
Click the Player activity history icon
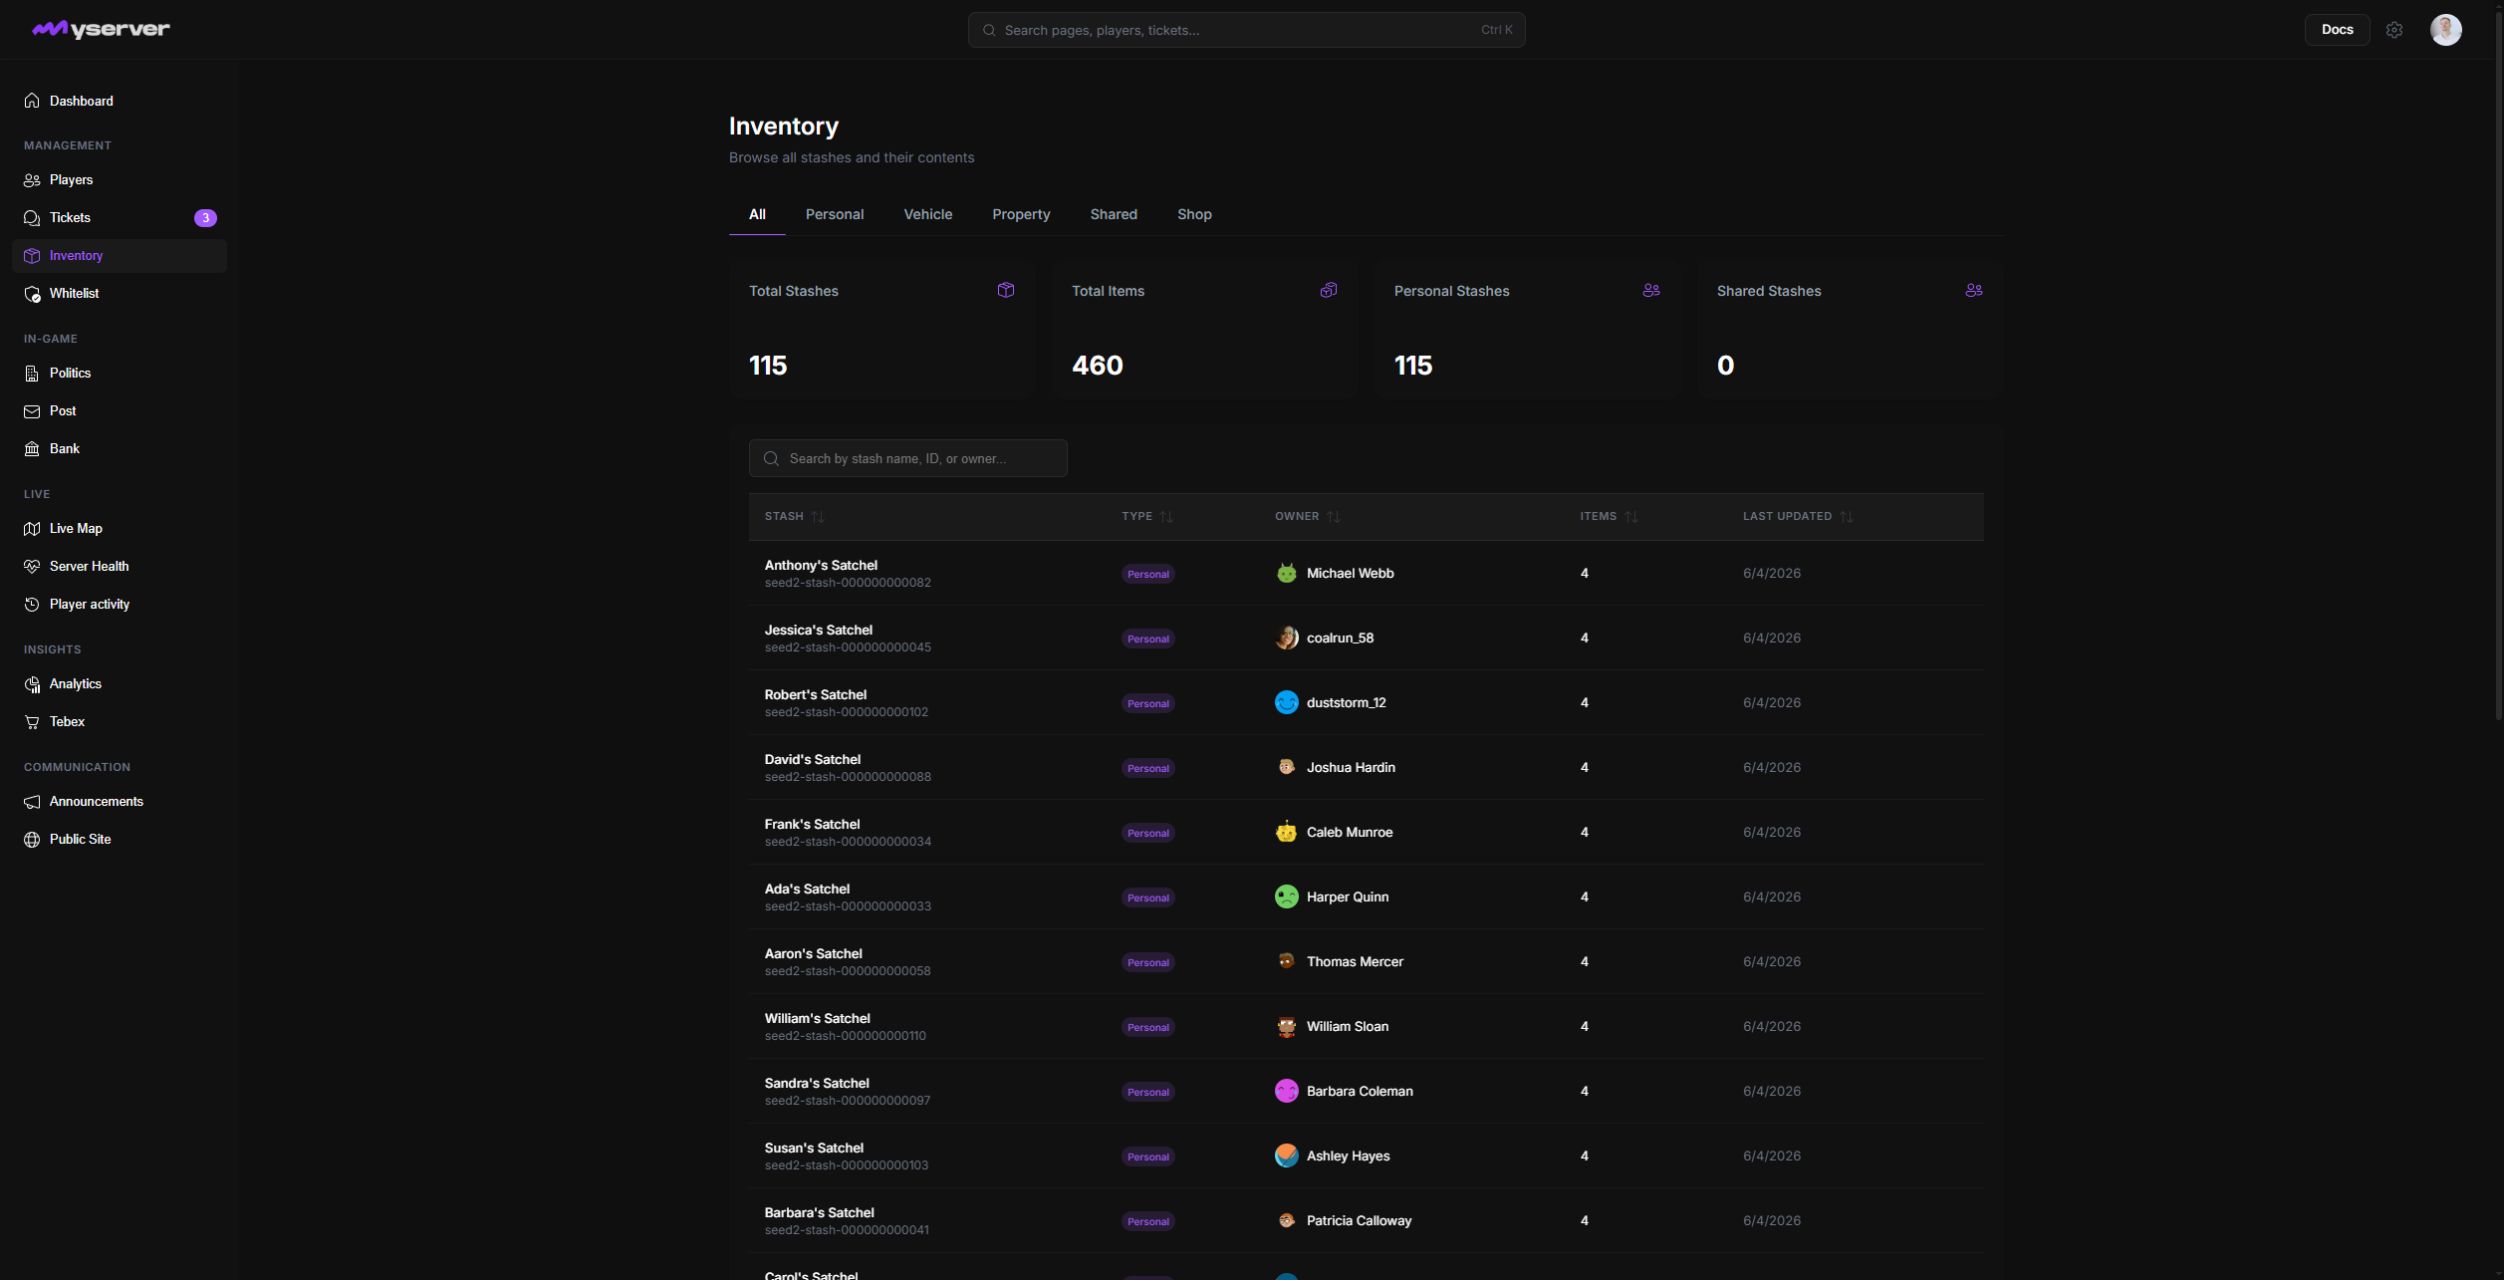(x=32, y=605)
